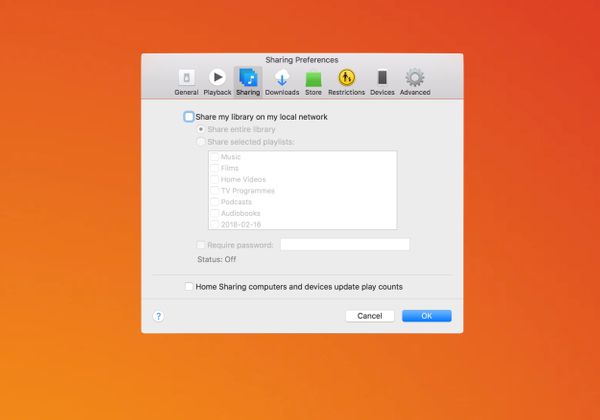Image resolution: width=600 pixels, height=420 pixels.
Task: Switch to the Store preferences
Action: click(313, 80)
